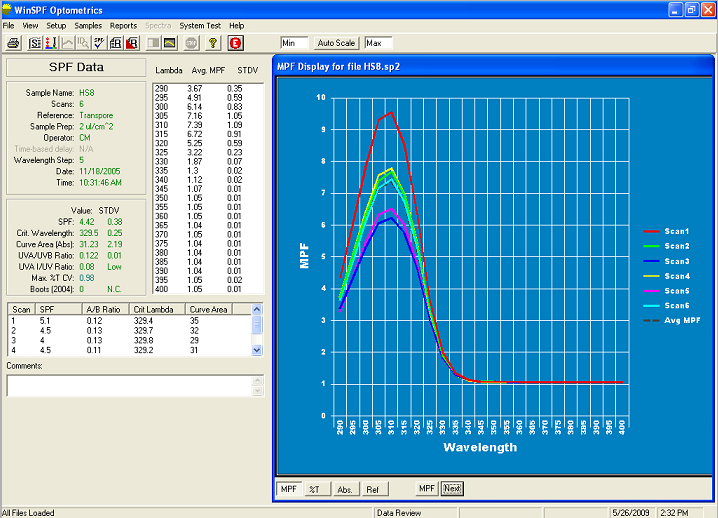Click the printer icon in toolbar

click(x=13, y=43)
